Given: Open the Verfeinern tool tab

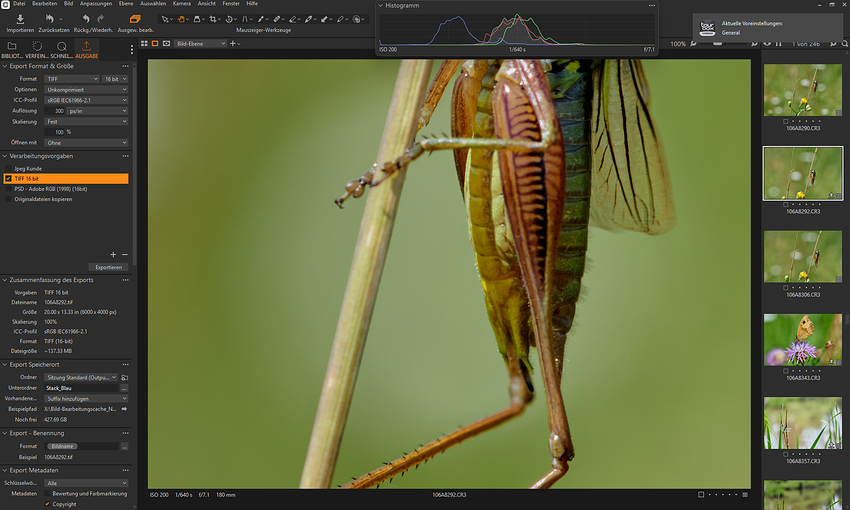Looking at the screenshot, I should point(37,46).
